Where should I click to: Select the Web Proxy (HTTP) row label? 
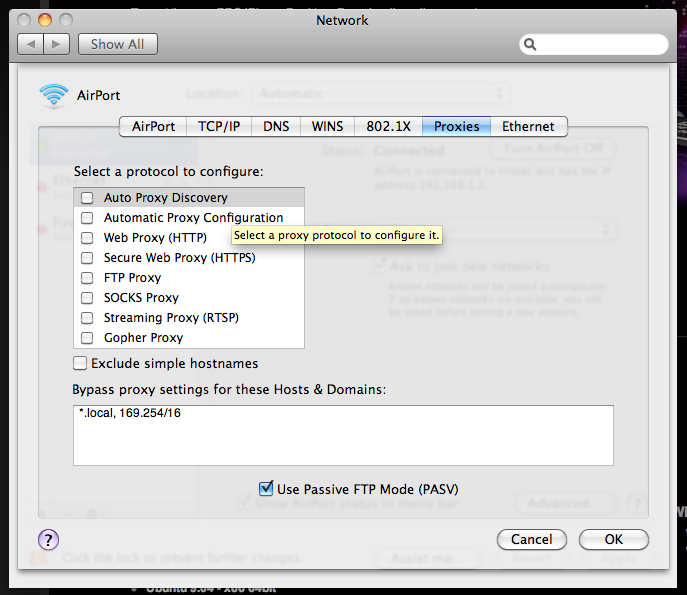coord(155,238)
